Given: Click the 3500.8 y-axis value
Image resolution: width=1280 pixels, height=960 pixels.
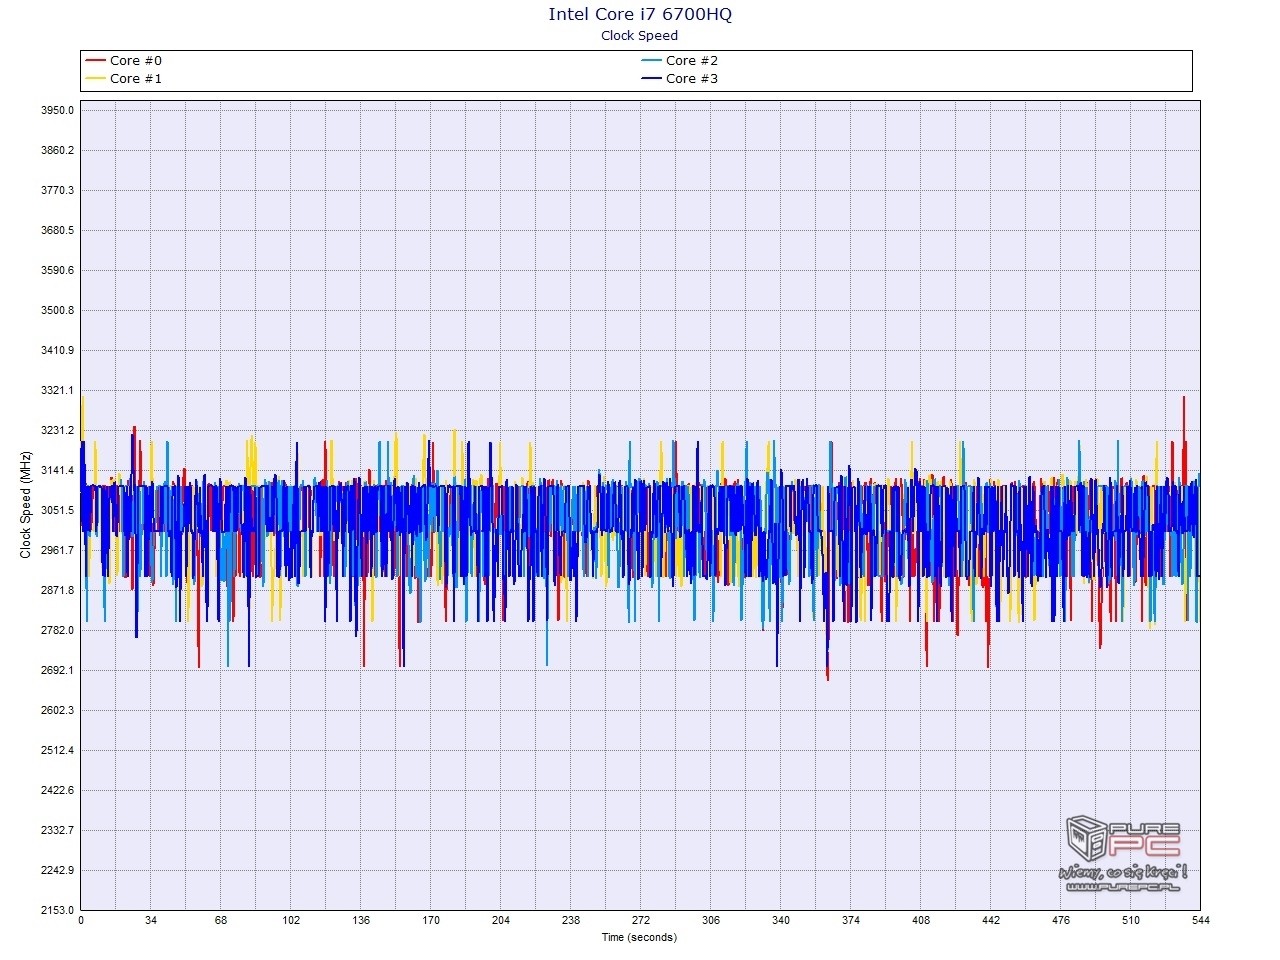Looking at the screenshot, I should coord(58,311).
